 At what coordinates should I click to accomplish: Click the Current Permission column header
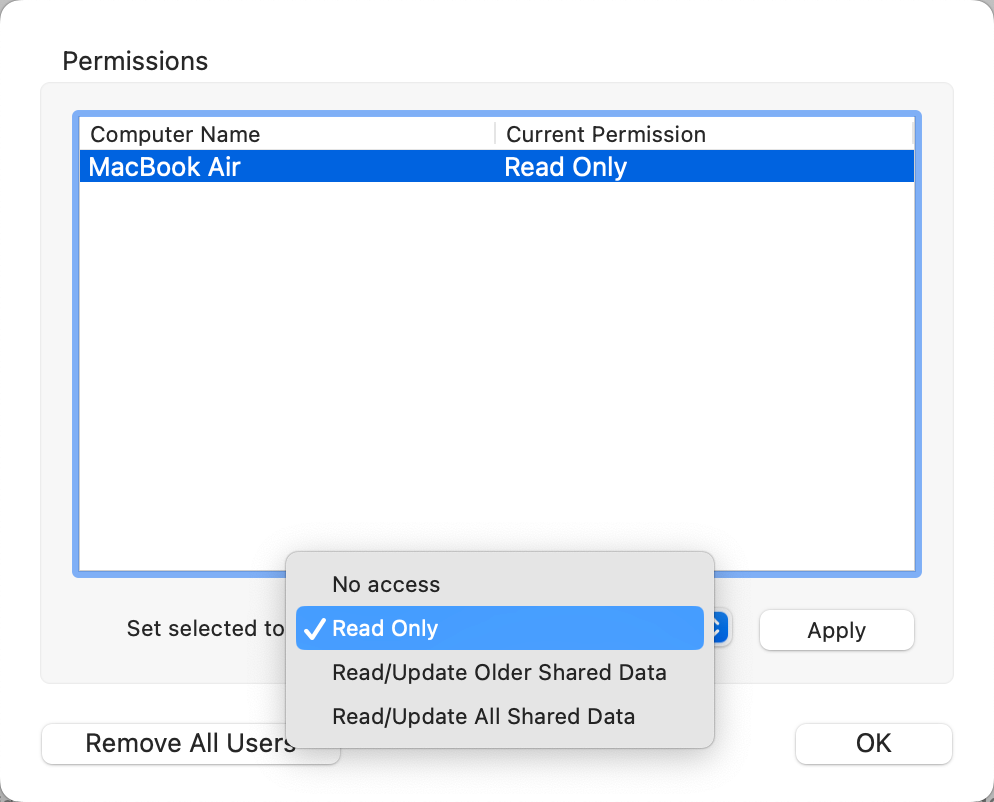point(606,135)
